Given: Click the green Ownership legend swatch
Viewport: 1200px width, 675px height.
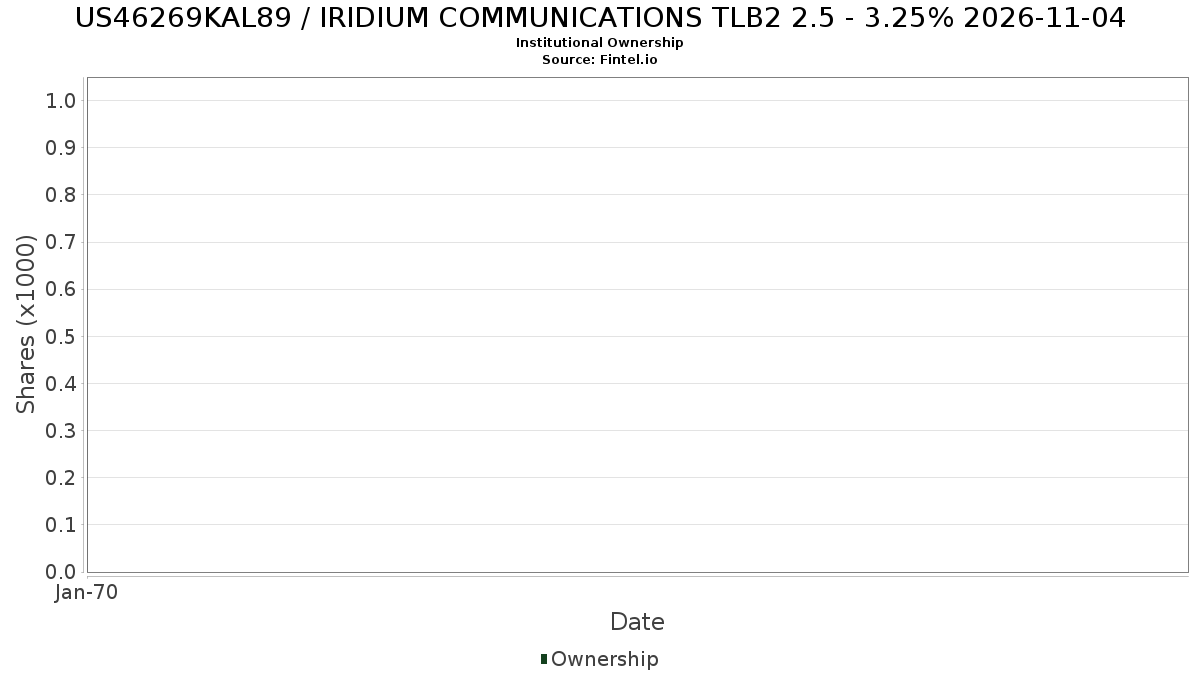Looking at the screenshot, I should pos(544,659).
